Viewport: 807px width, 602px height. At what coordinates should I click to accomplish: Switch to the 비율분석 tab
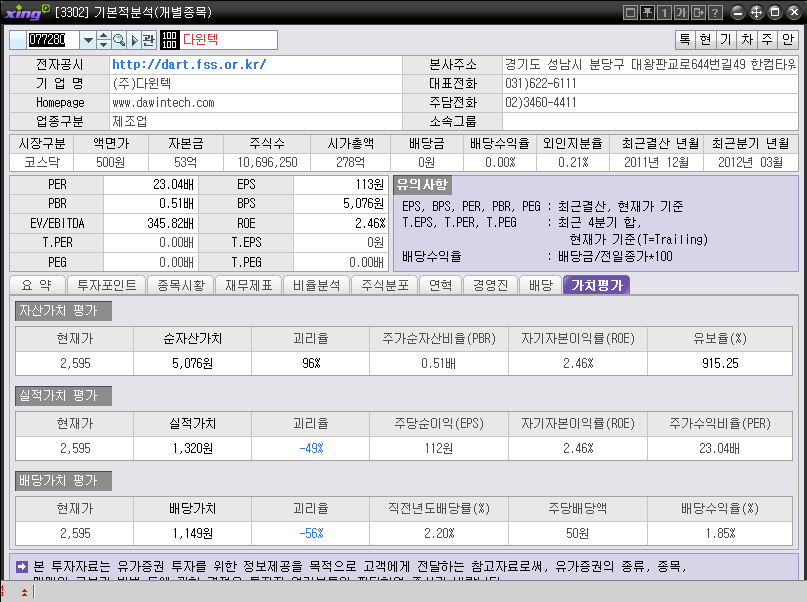(317, 285)
